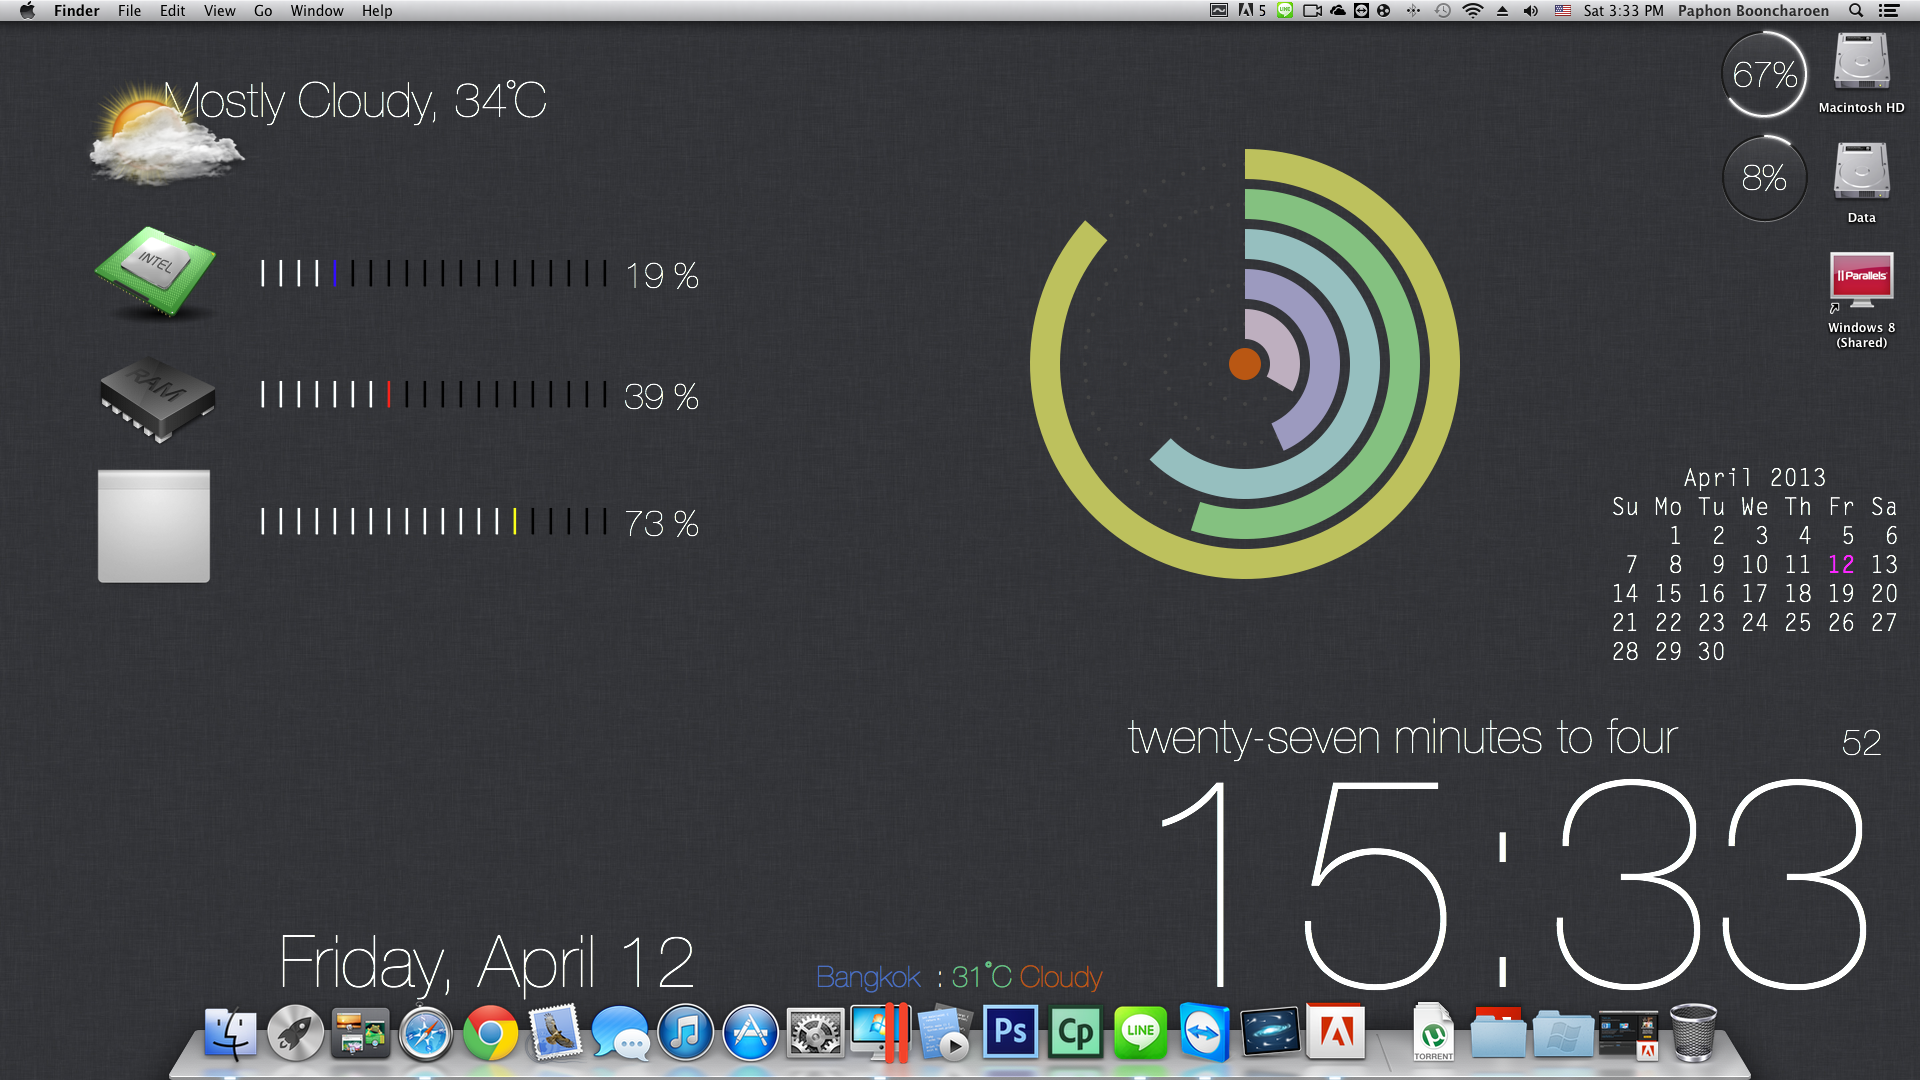Open the Trash in the dock
This screenshot has width=1920, height=1080.
tap(1693, 1033)
